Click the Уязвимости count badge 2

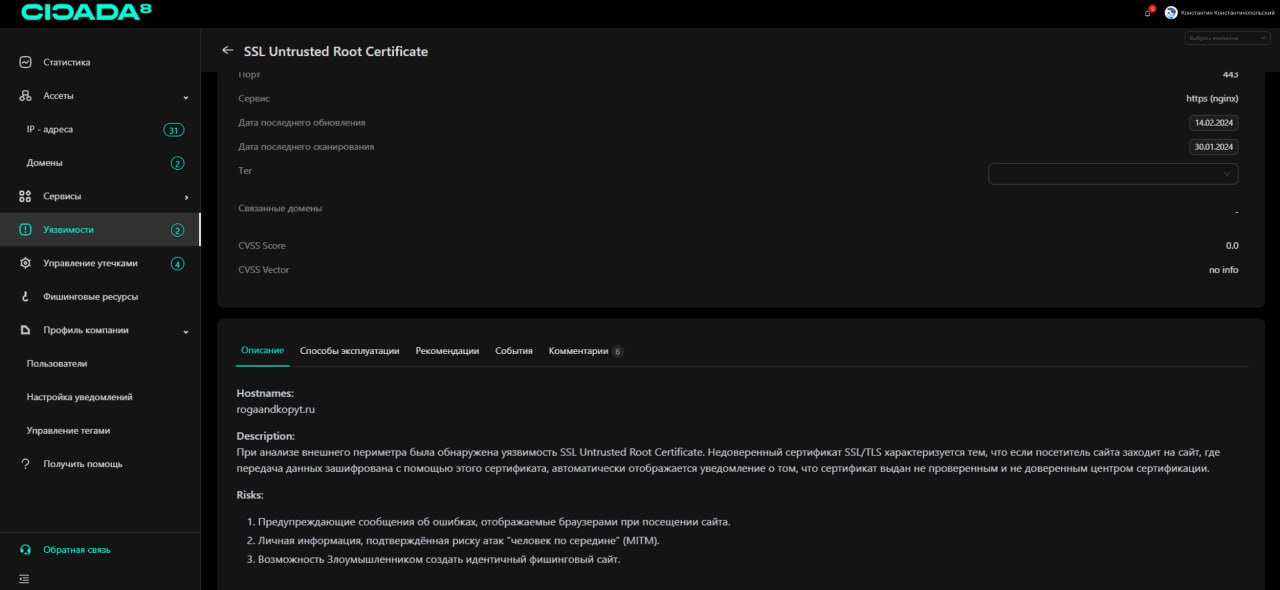[177, 230]
